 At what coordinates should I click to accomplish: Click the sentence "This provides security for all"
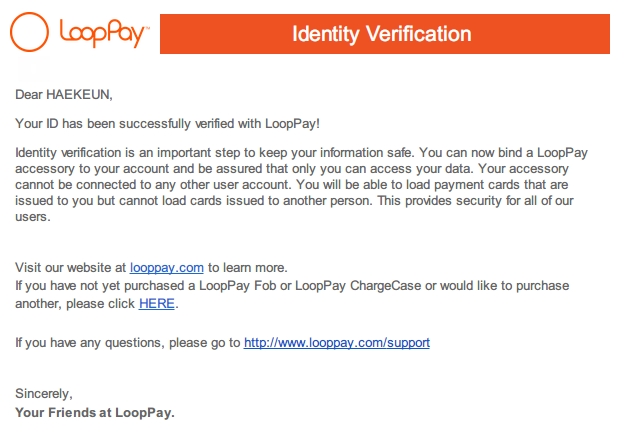tap(295, 208)
